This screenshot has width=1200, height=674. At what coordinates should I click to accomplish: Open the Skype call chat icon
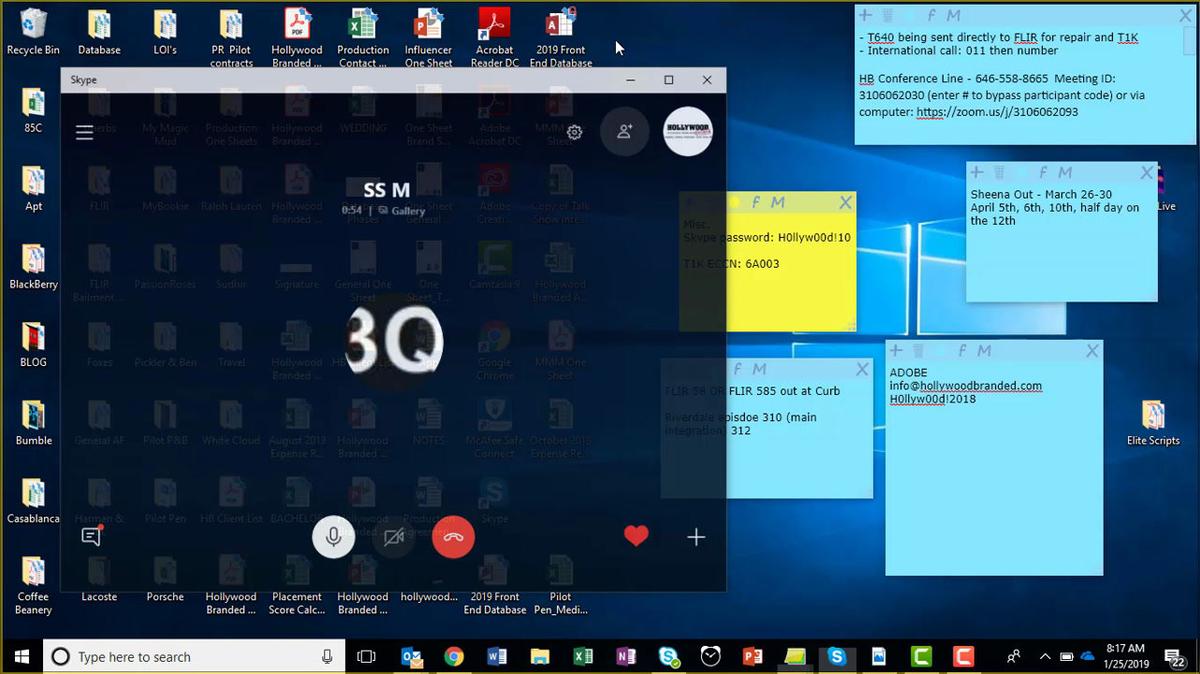tap(91, 537)
